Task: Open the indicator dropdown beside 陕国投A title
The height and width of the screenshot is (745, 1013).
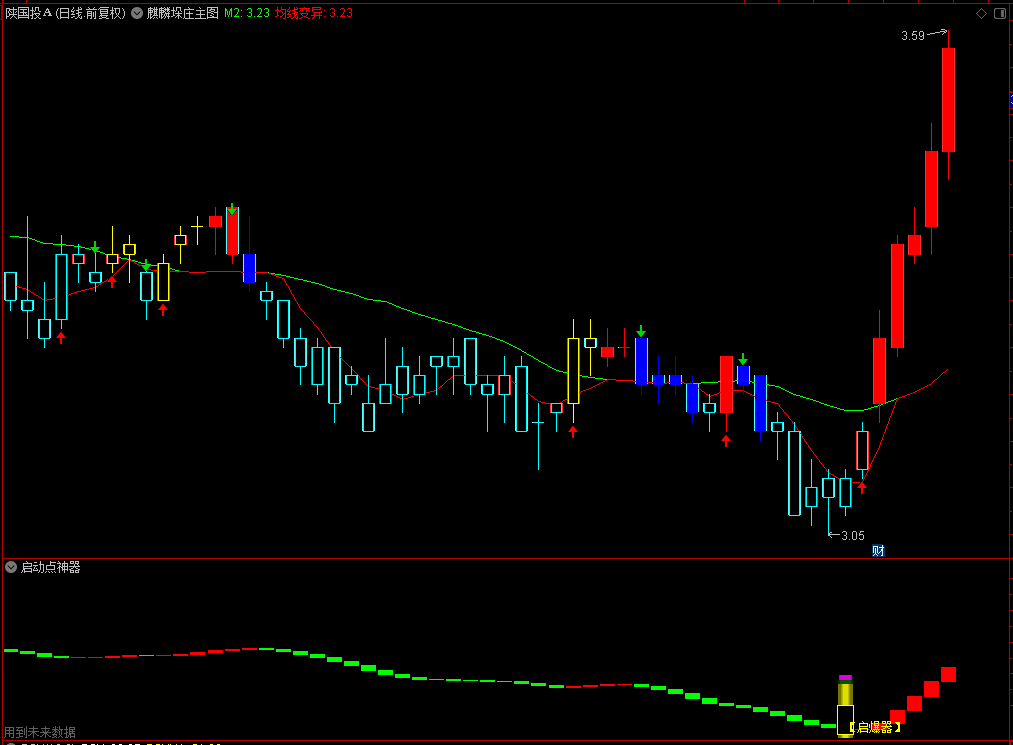Action: pyautogui.click(x=137, y=13)
